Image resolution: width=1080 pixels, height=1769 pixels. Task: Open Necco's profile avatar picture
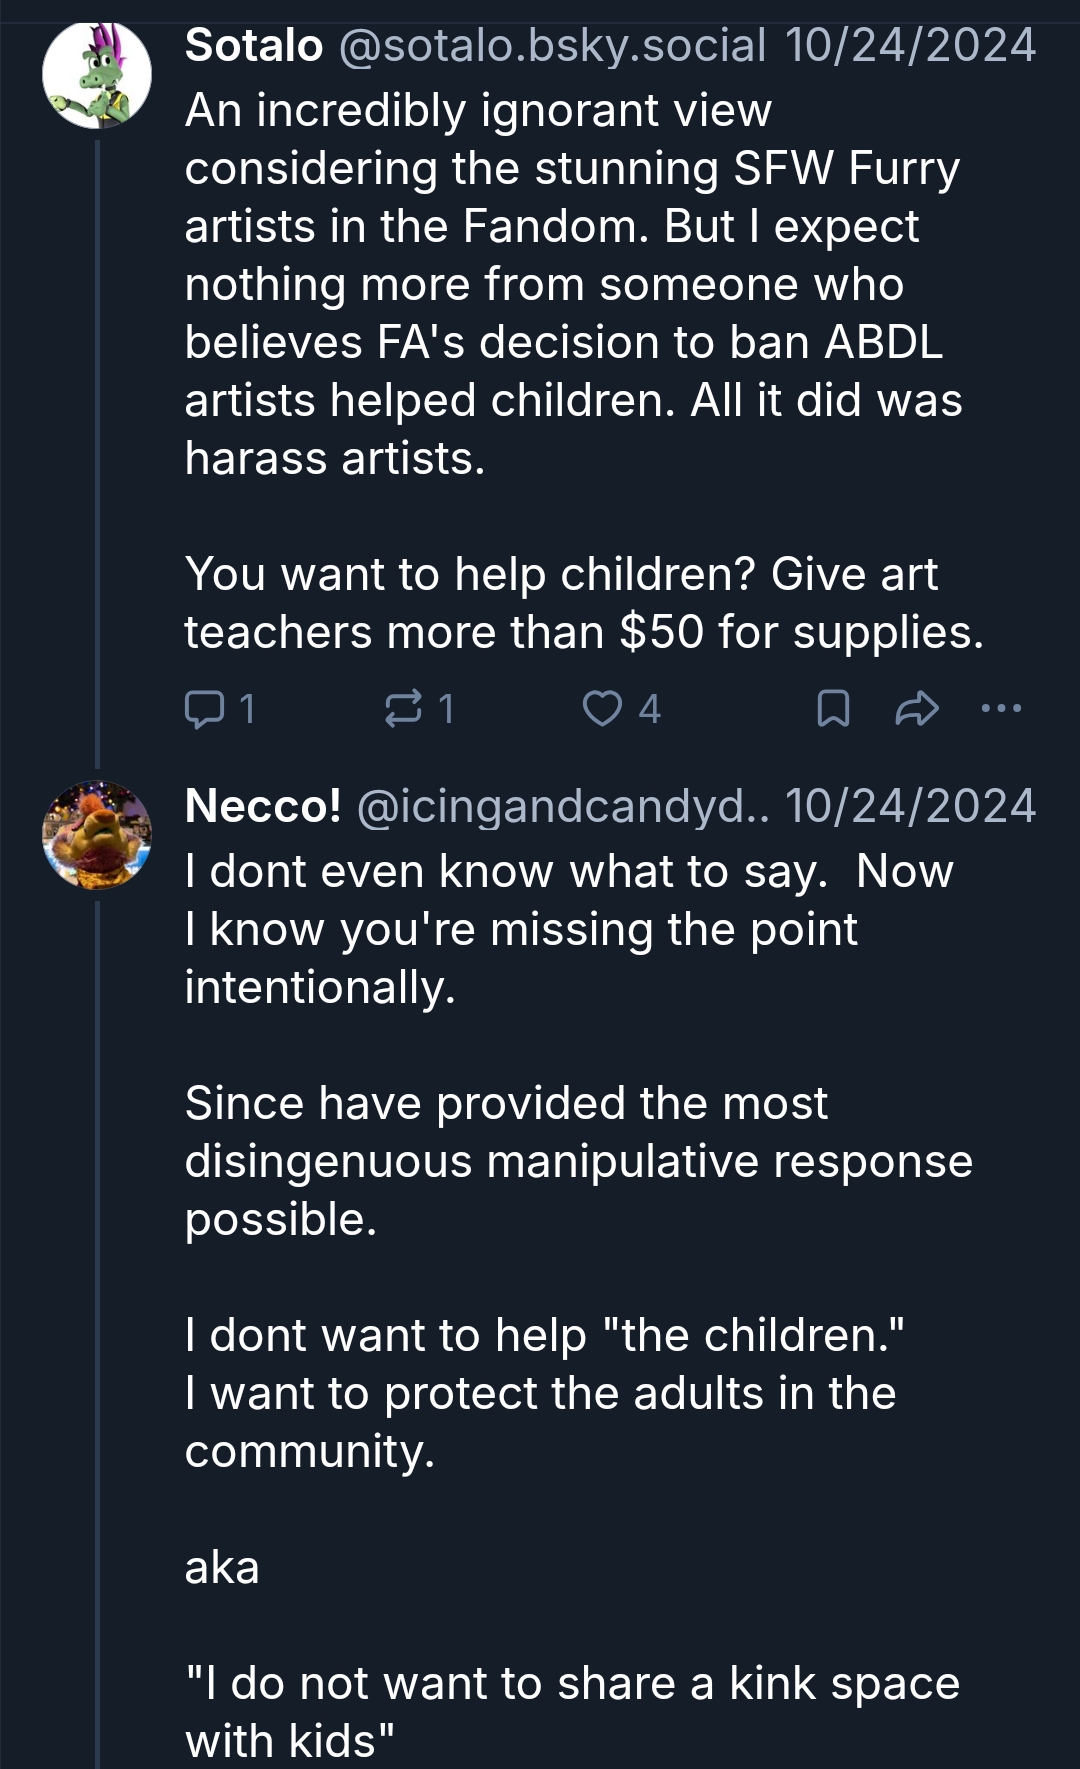click(97, 835)
